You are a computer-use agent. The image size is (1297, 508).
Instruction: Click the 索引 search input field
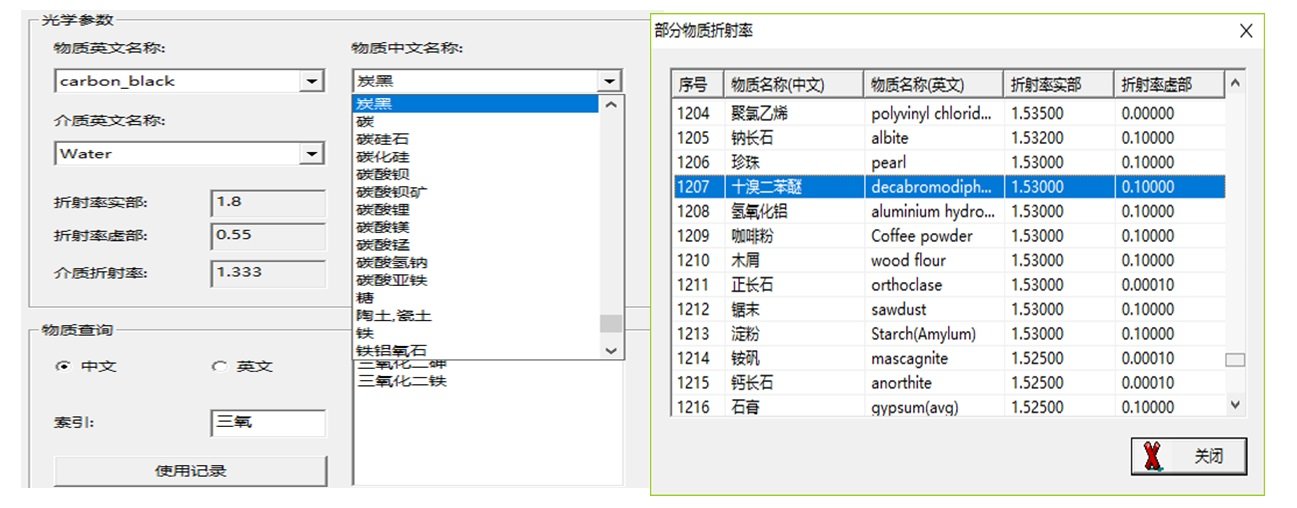pos(267,423)
